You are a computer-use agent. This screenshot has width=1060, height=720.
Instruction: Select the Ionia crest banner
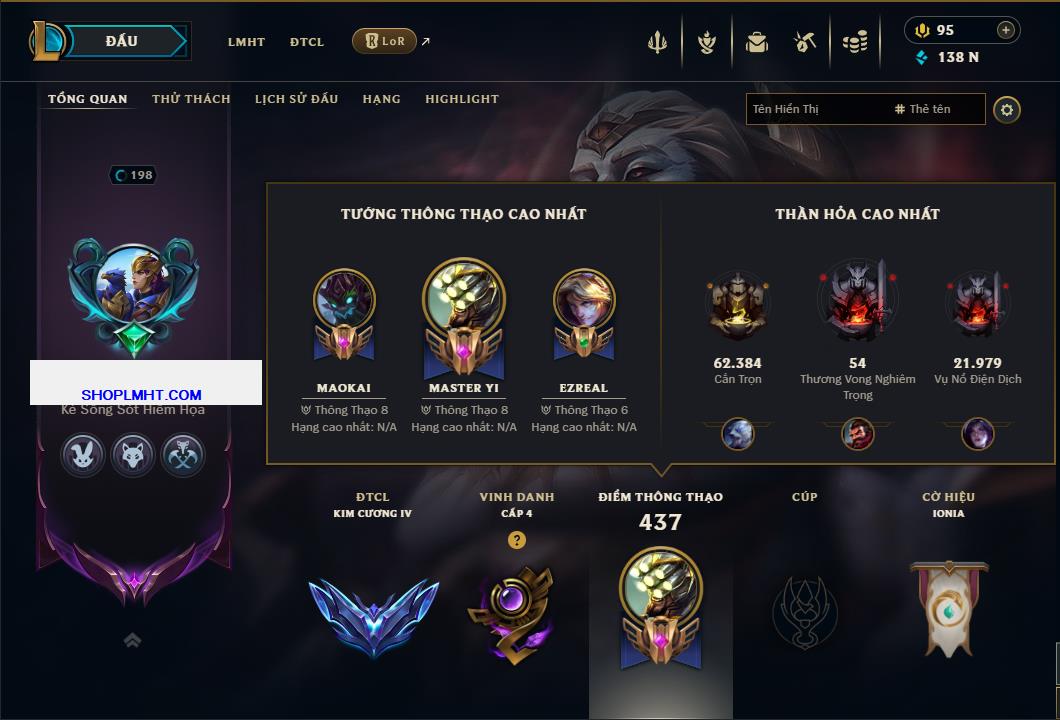point(948,608)
